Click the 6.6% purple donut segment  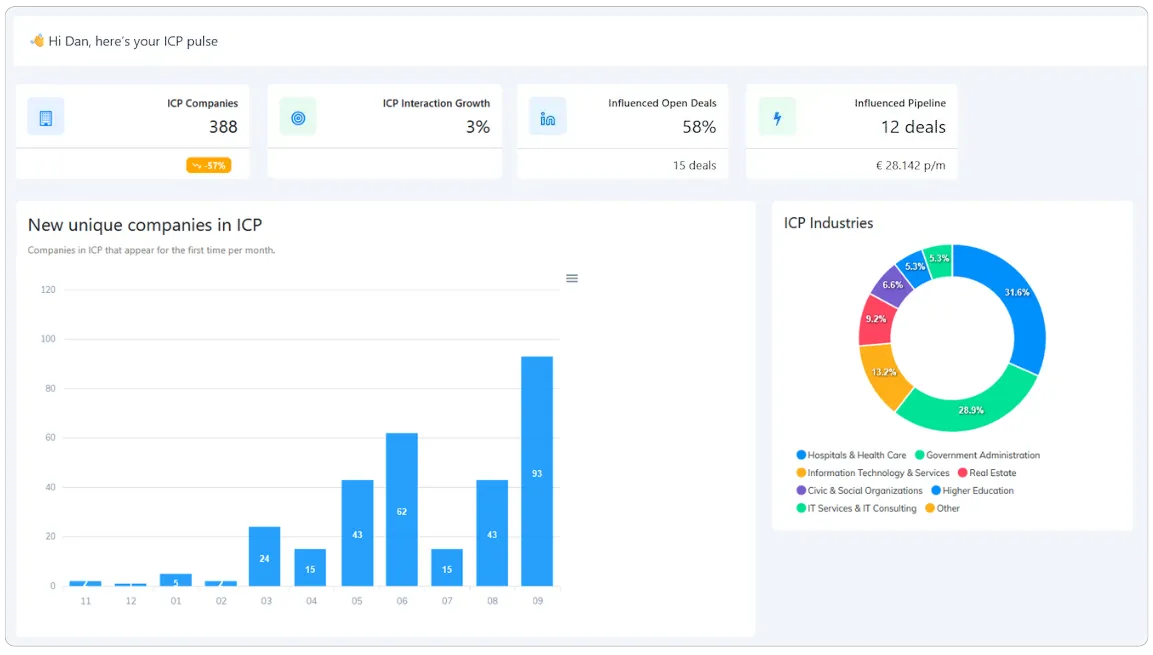[892, 284]
